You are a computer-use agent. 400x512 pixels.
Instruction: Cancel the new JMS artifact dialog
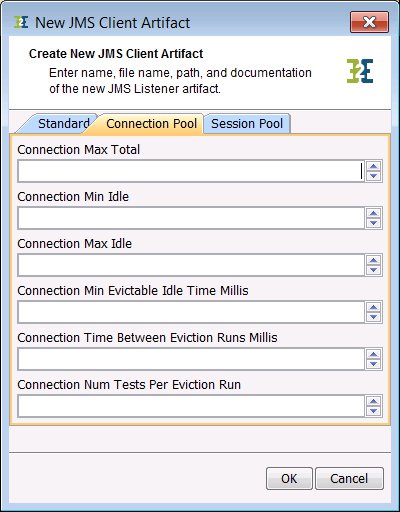349,479
